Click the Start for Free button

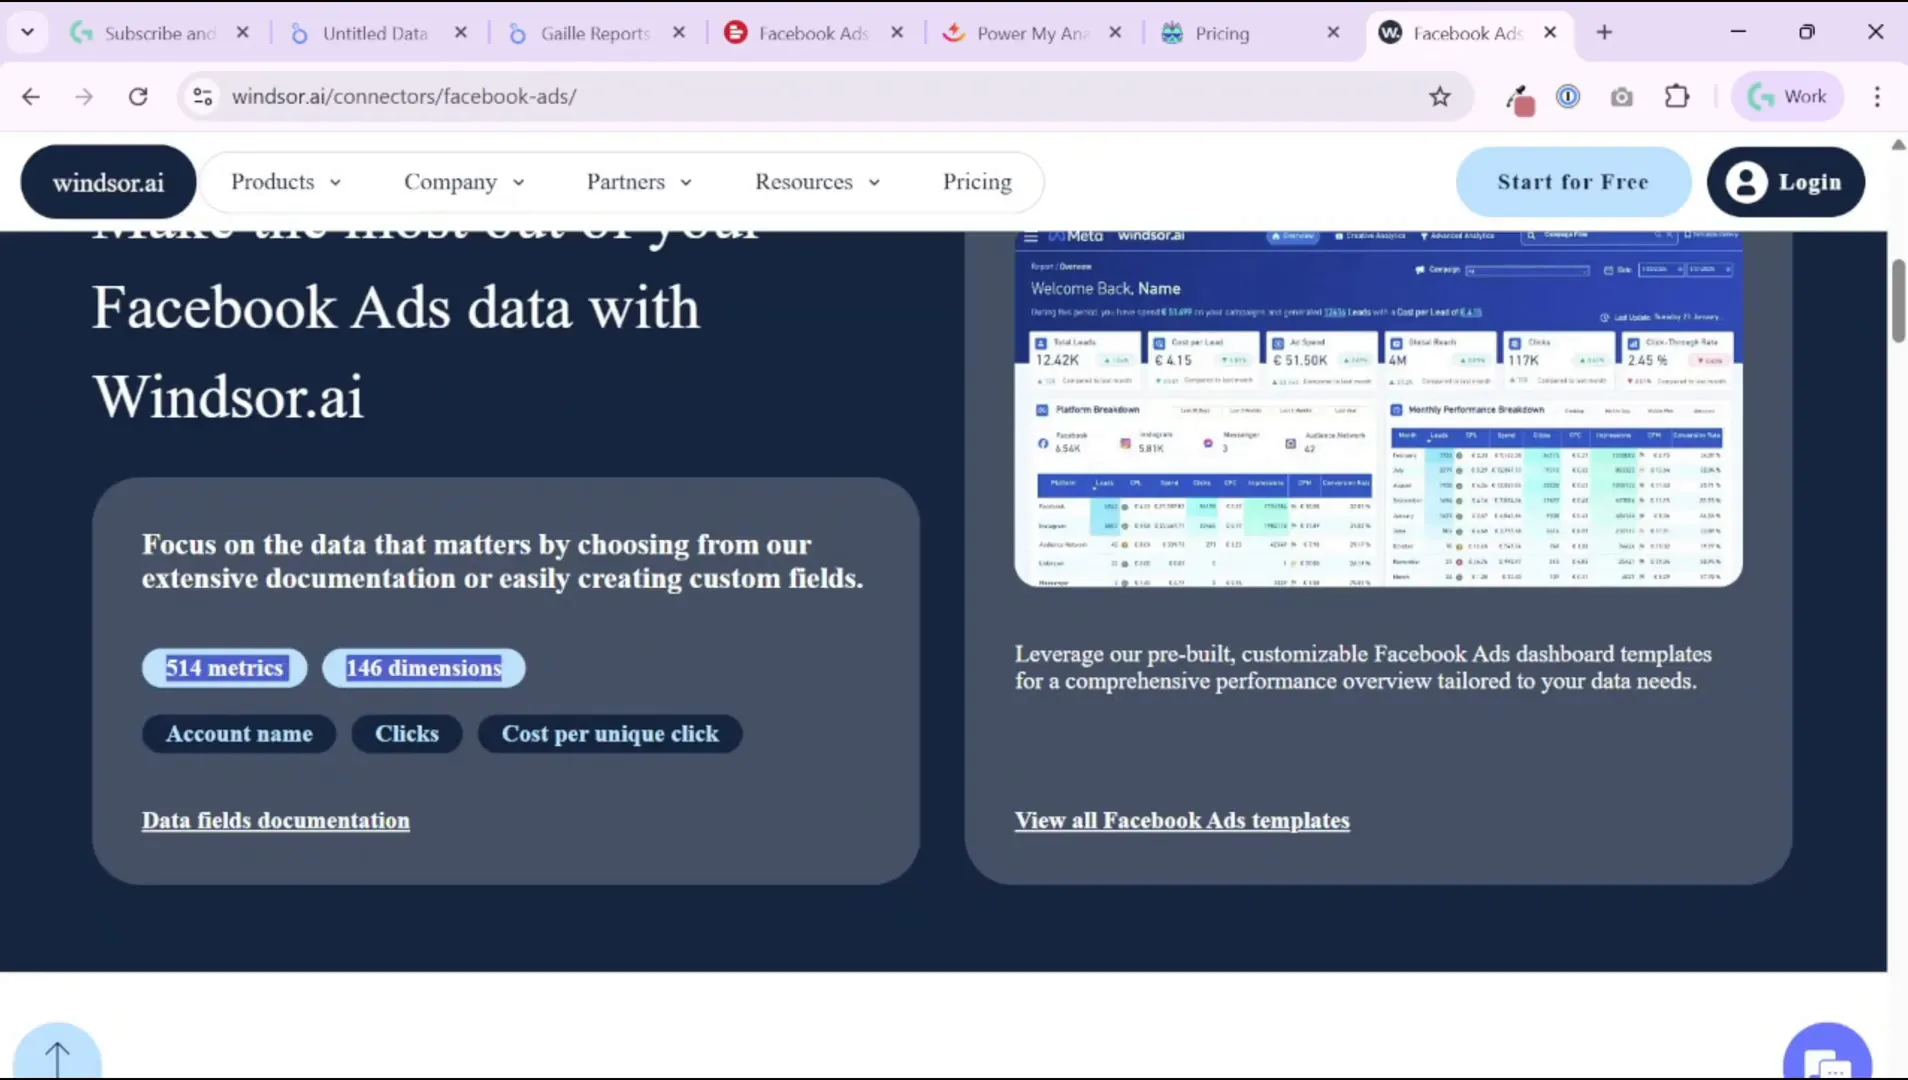[1572, 181]
